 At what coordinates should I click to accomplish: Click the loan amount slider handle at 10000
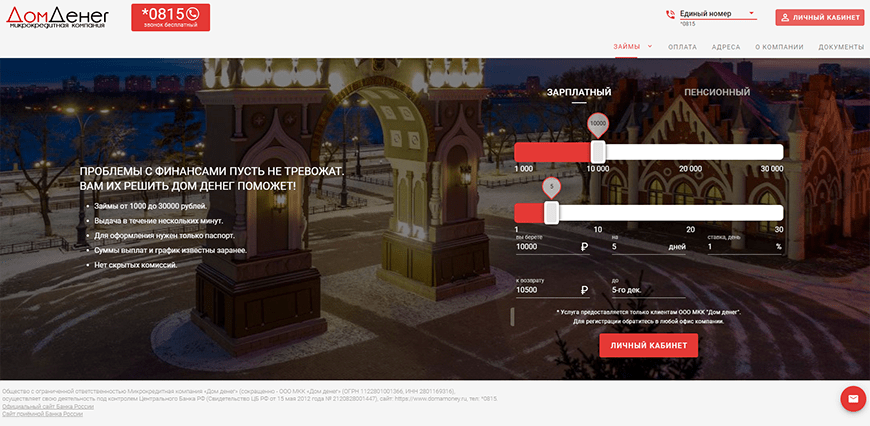598,152
